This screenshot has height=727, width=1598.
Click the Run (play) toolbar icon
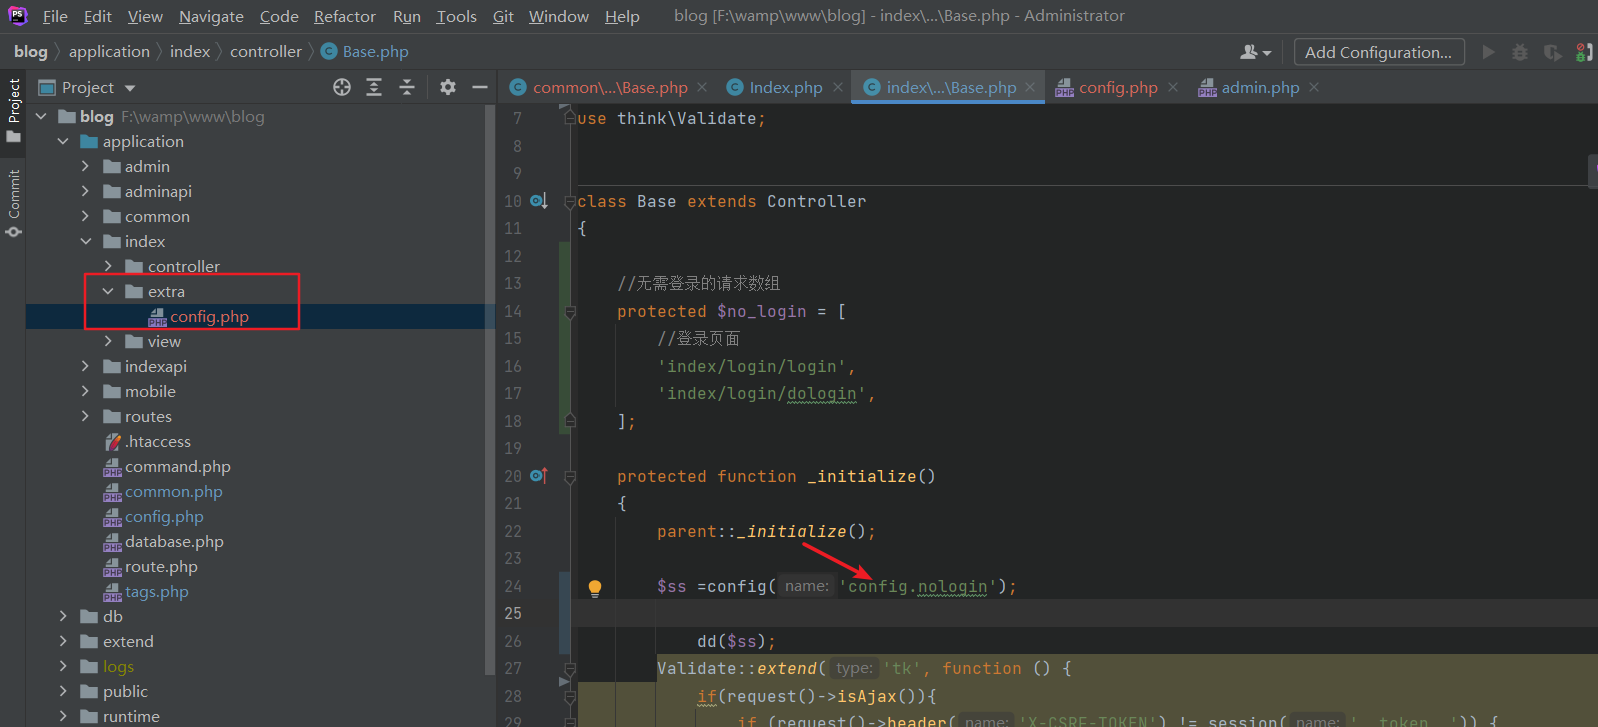click(x=1488, y=52)
